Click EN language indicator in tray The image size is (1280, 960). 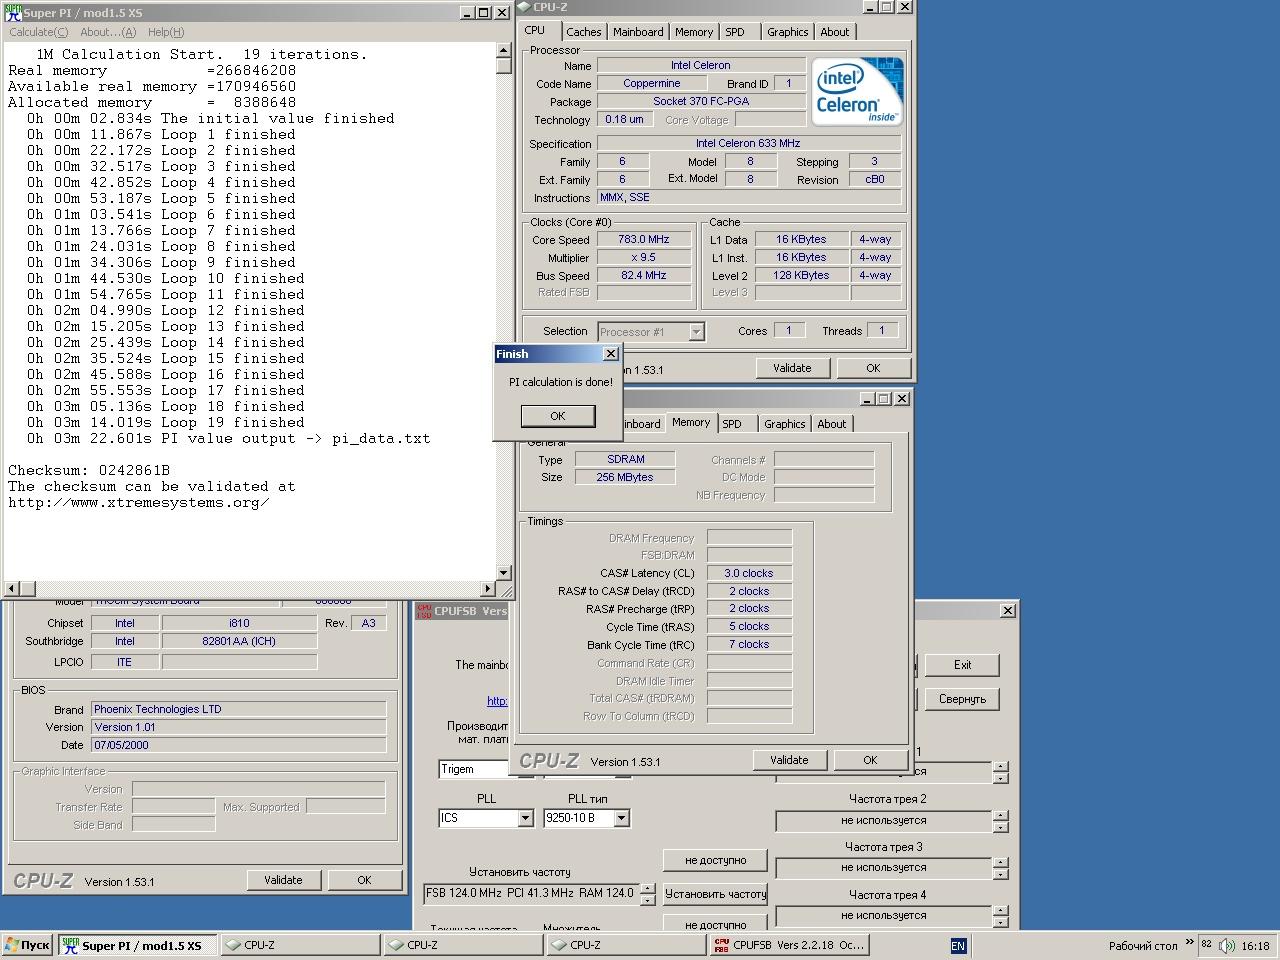[958, 945]
